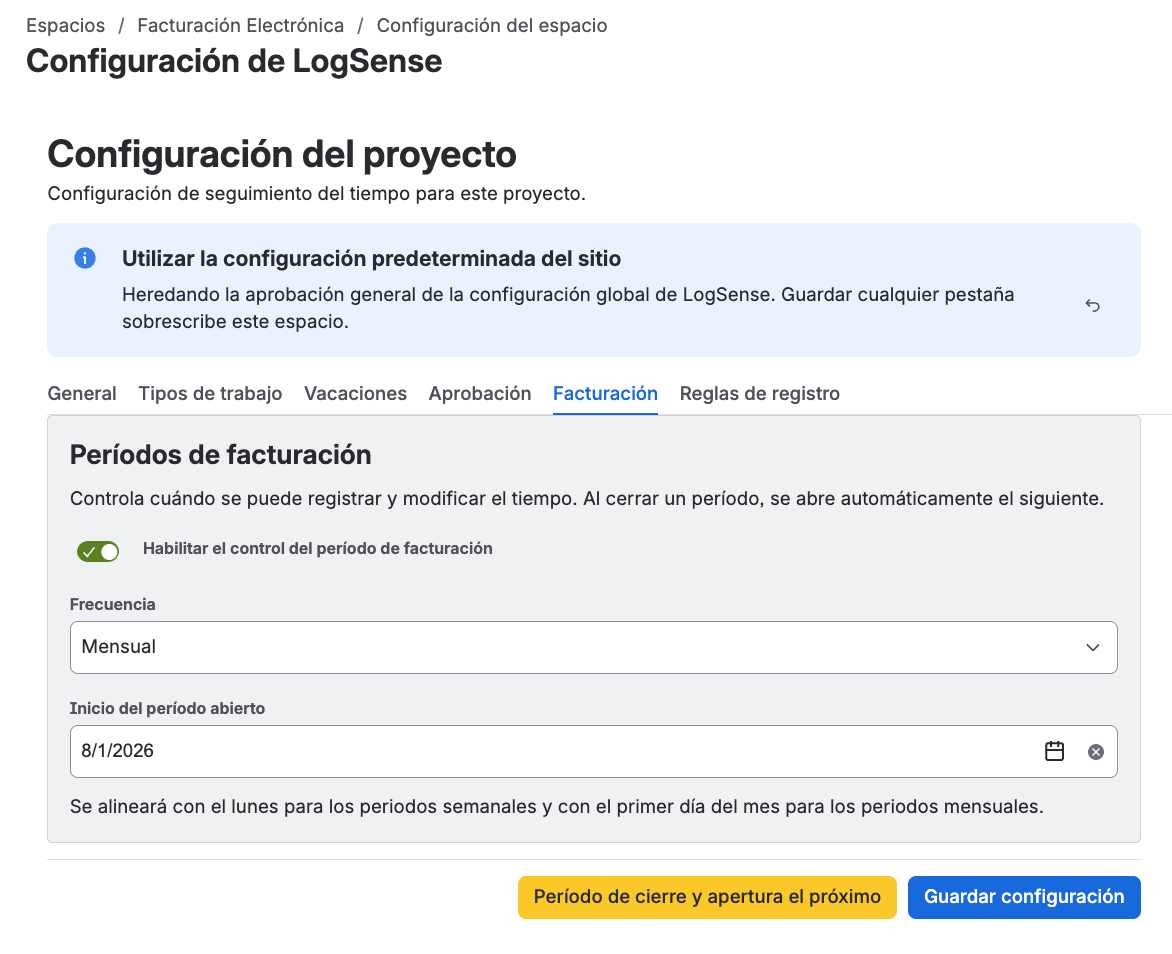Open the Reglas de registro tab
Image resolution: width=1172 pixels, height=954 pixels.
(759, 394)
